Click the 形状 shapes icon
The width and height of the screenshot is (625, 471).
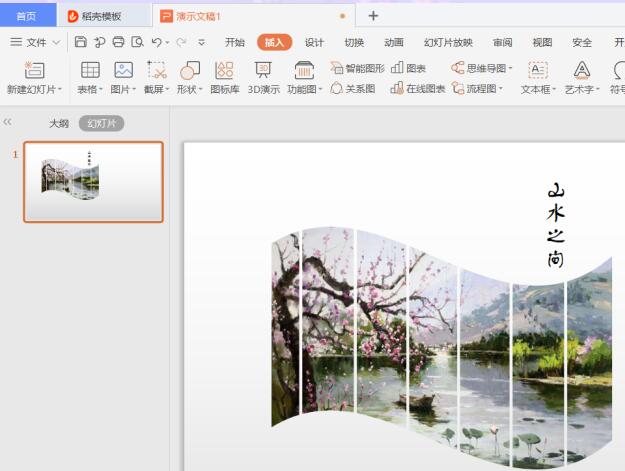[x=190, y=70]
